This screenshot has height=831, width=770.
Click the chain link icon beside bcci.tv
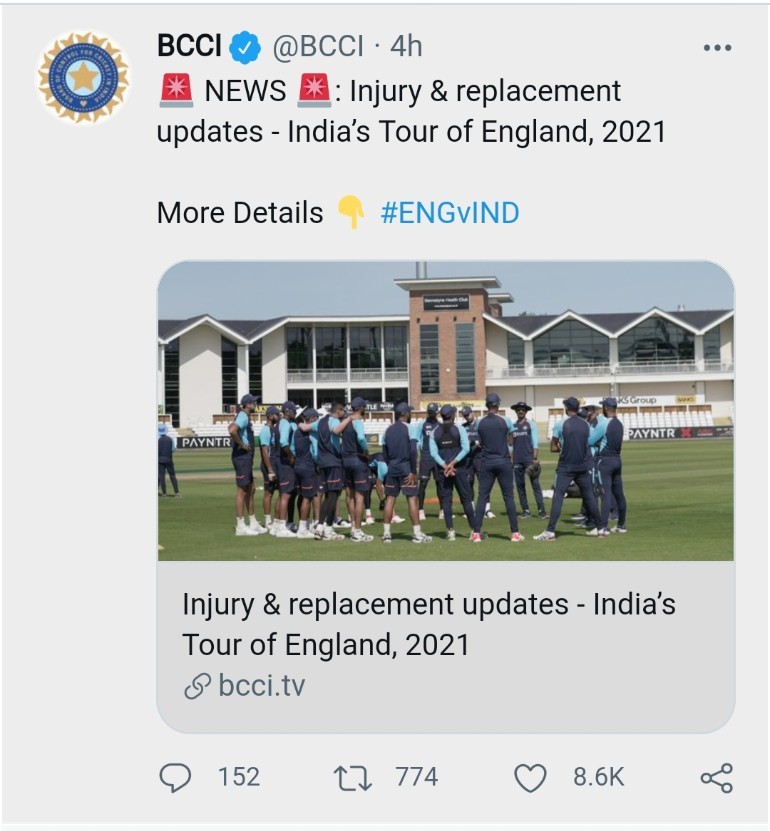click(x=198, y=686)
